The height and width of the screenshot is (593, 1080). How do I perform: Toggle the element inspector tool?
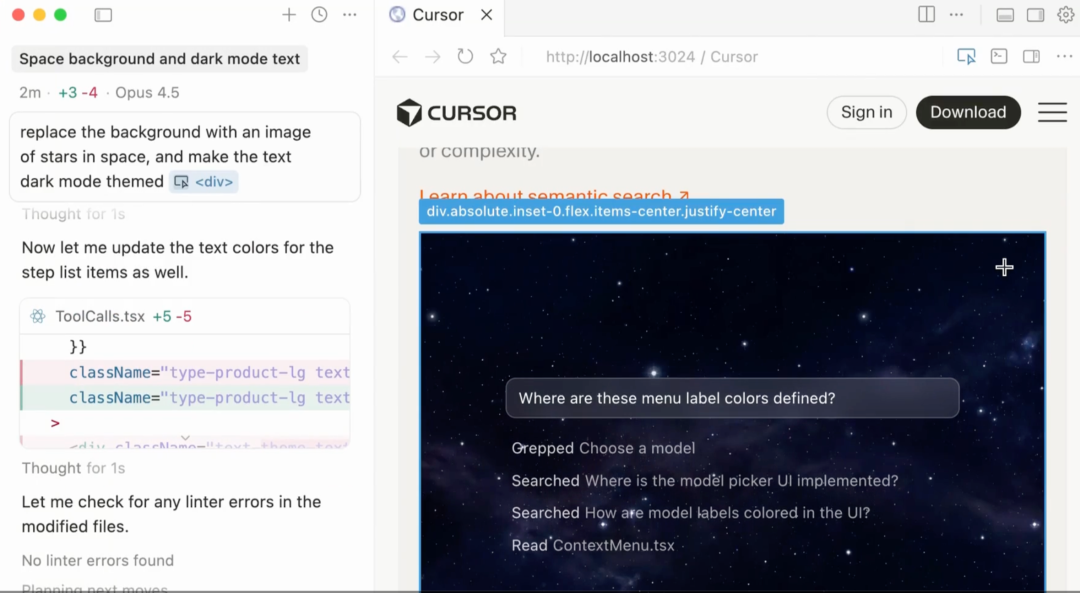tap(966, 57)
